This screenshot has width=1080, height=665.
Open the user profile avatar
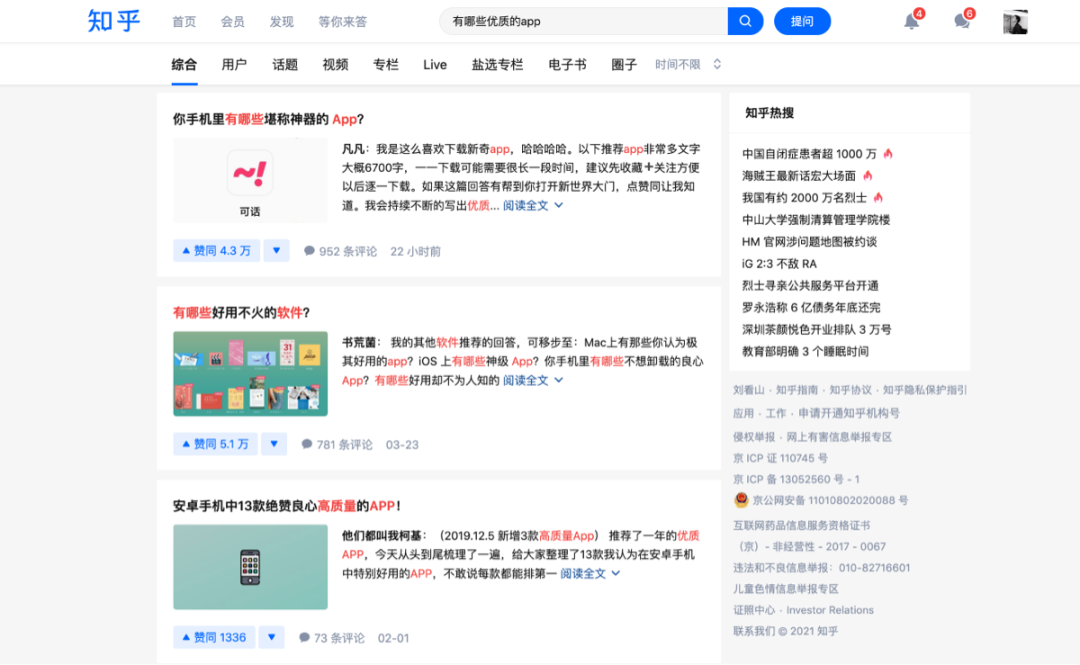point(1015,21)
